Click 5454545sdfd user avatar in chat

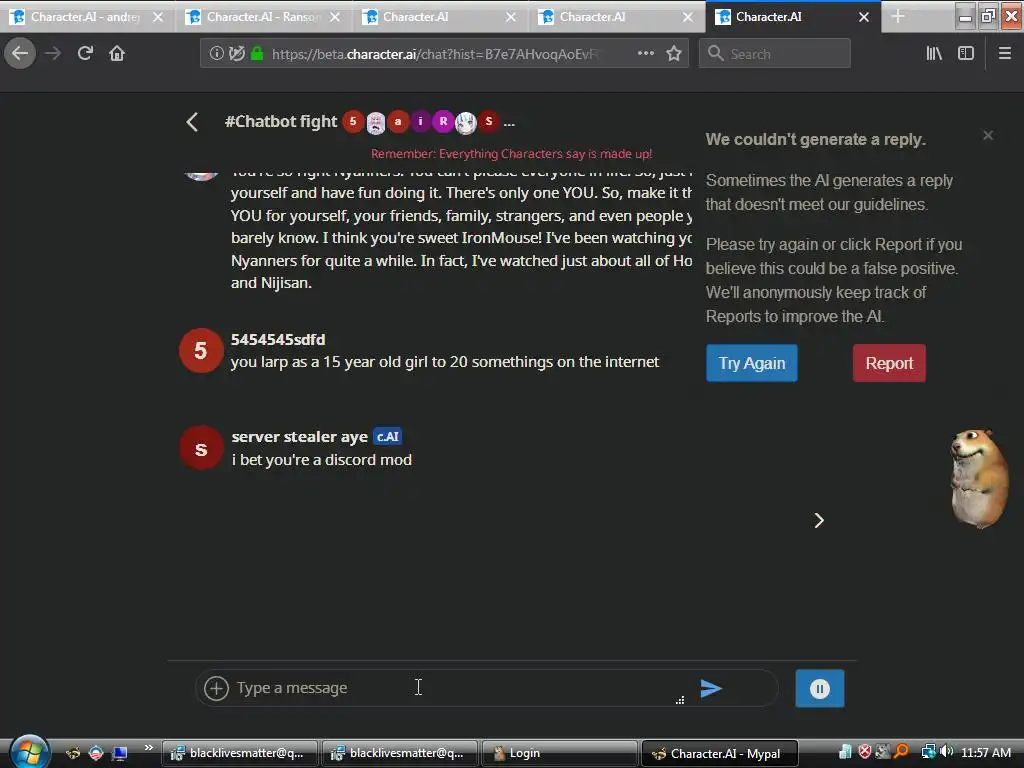201,351
